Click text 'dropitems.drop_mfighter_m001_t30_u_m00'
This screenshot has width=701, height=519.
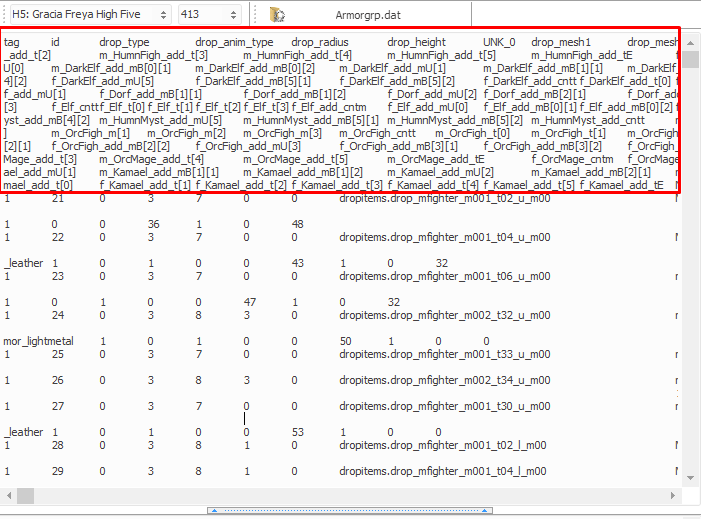(x=444, y=406)
